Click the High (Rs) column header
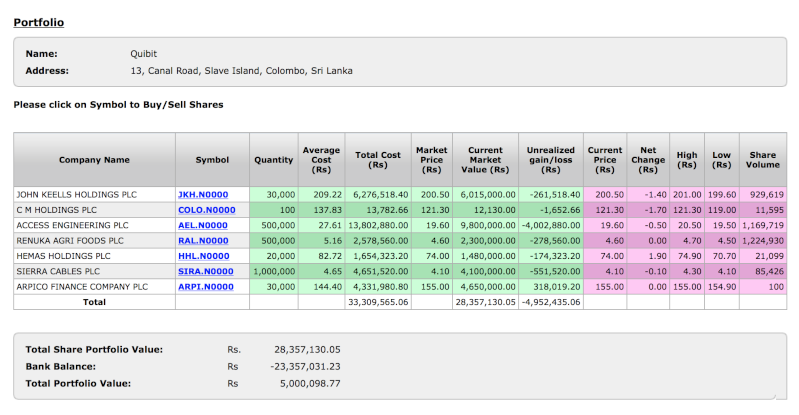Image resolution: width=799 pixels, height=415 pixels. tap(686, 160)
